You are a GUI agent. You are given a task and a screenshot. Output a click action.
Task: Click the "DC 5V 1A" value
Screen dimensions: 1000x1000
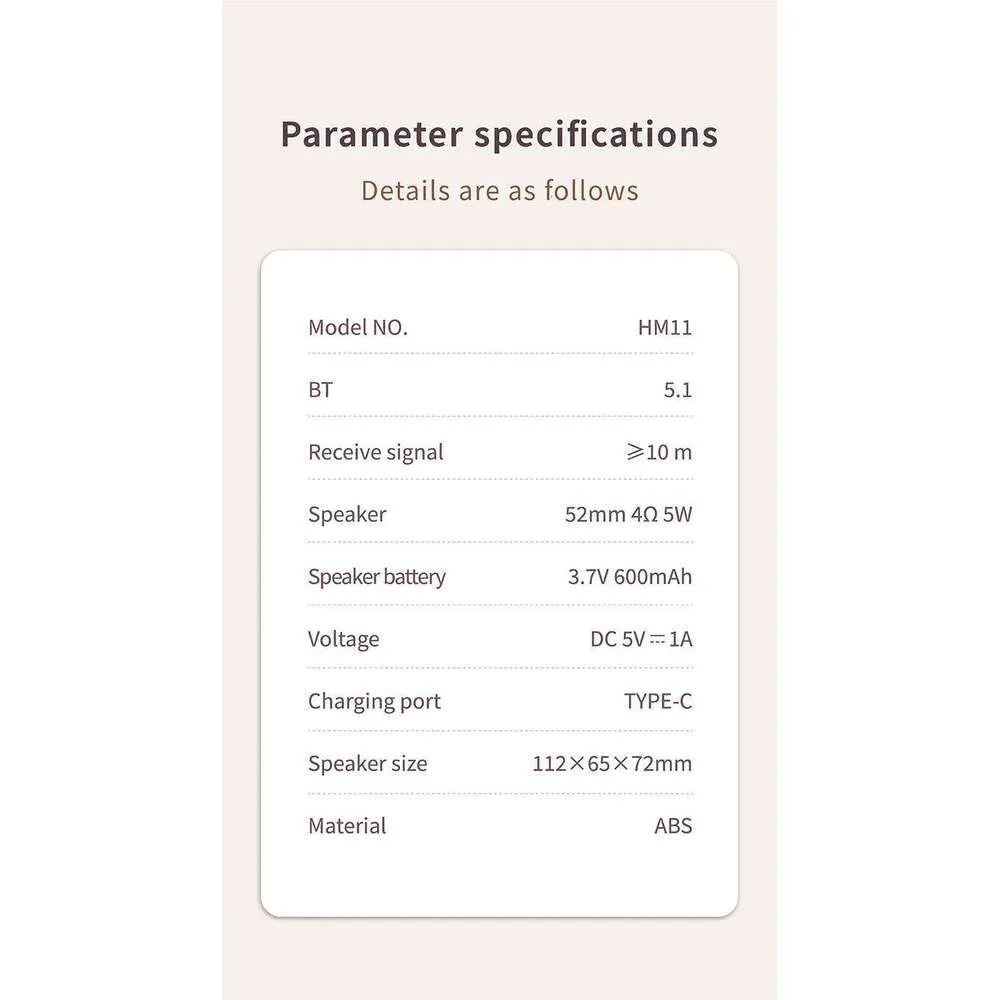pyautogui.click(x=641, y=639)
